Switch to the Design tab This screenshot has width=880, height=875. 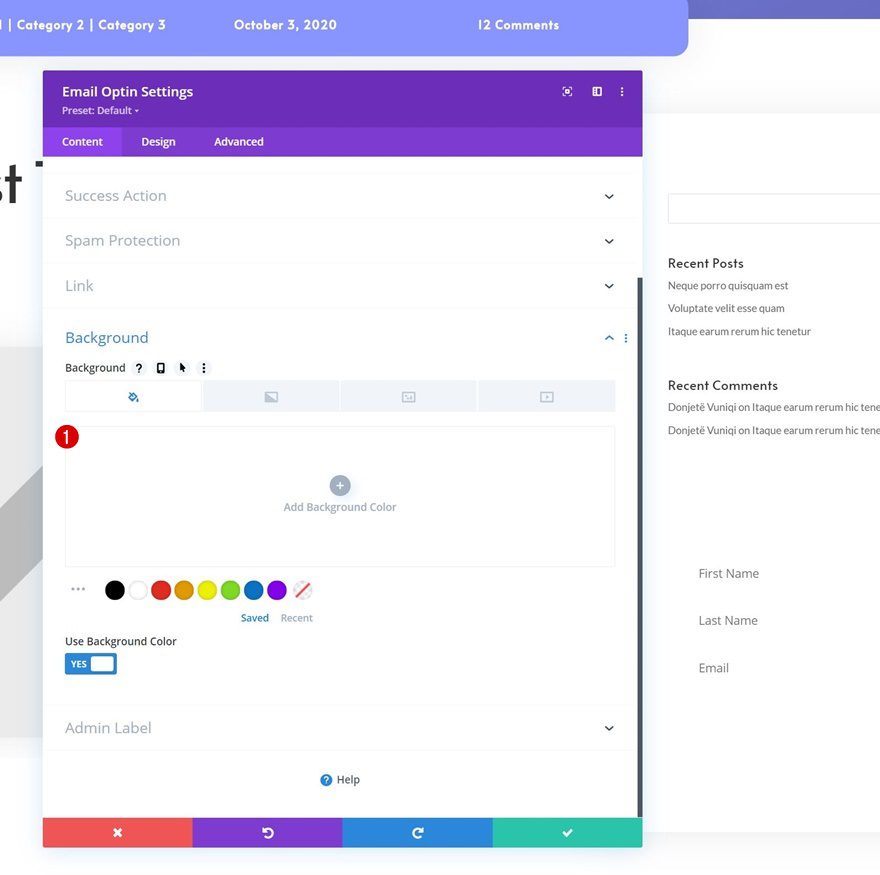[x=158, y=141]
